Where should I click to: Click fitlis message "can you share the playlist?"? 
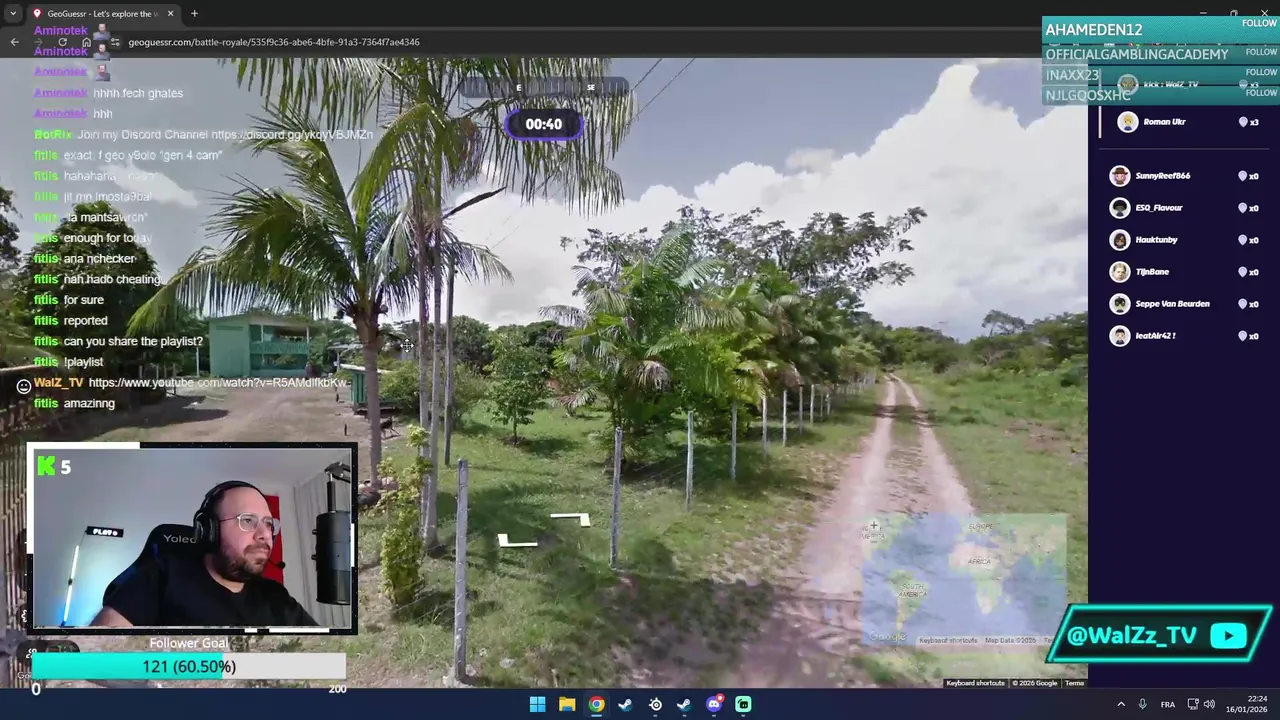coord(133,341)
